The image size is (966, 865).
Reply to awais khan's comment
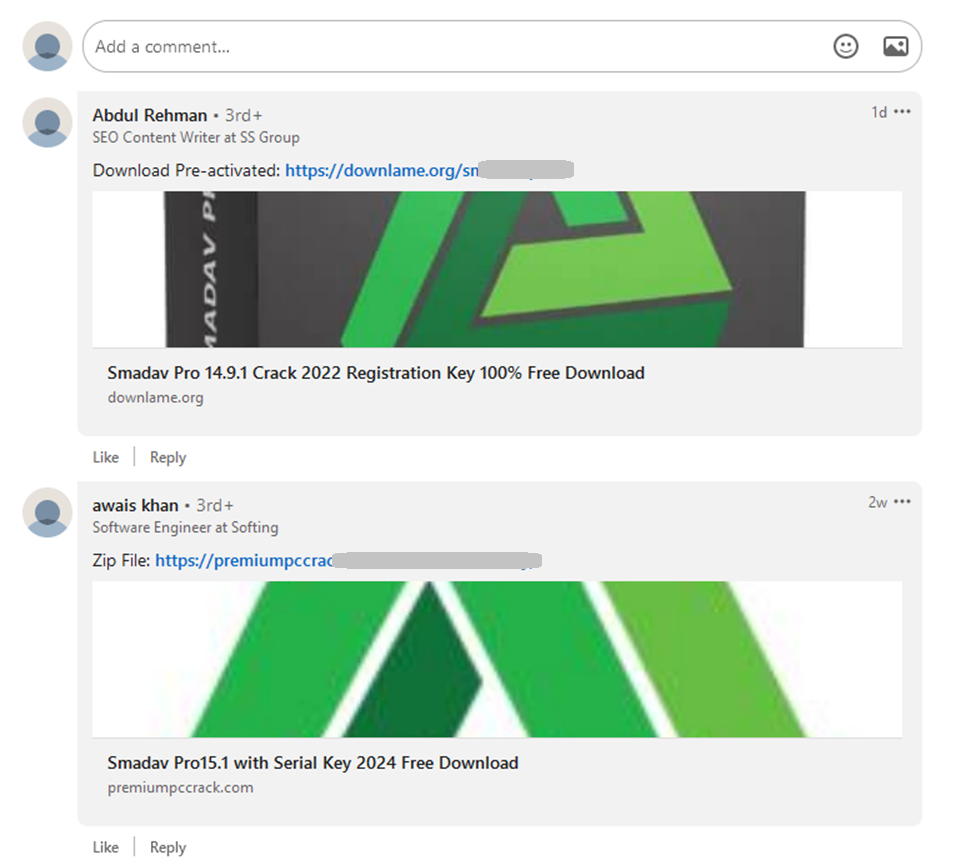click(168, 848)
